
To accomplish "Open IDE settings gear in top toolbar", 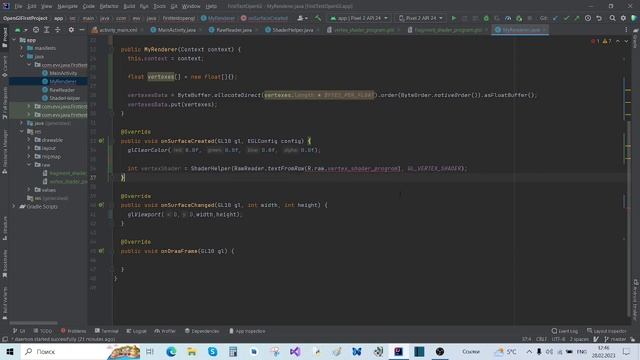I will 623,18.
